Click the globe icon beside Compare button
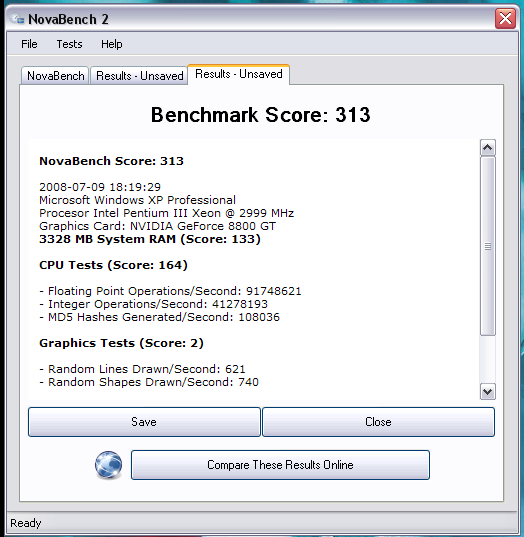This screenshot has width=524, height=537. tap(108, 465)
